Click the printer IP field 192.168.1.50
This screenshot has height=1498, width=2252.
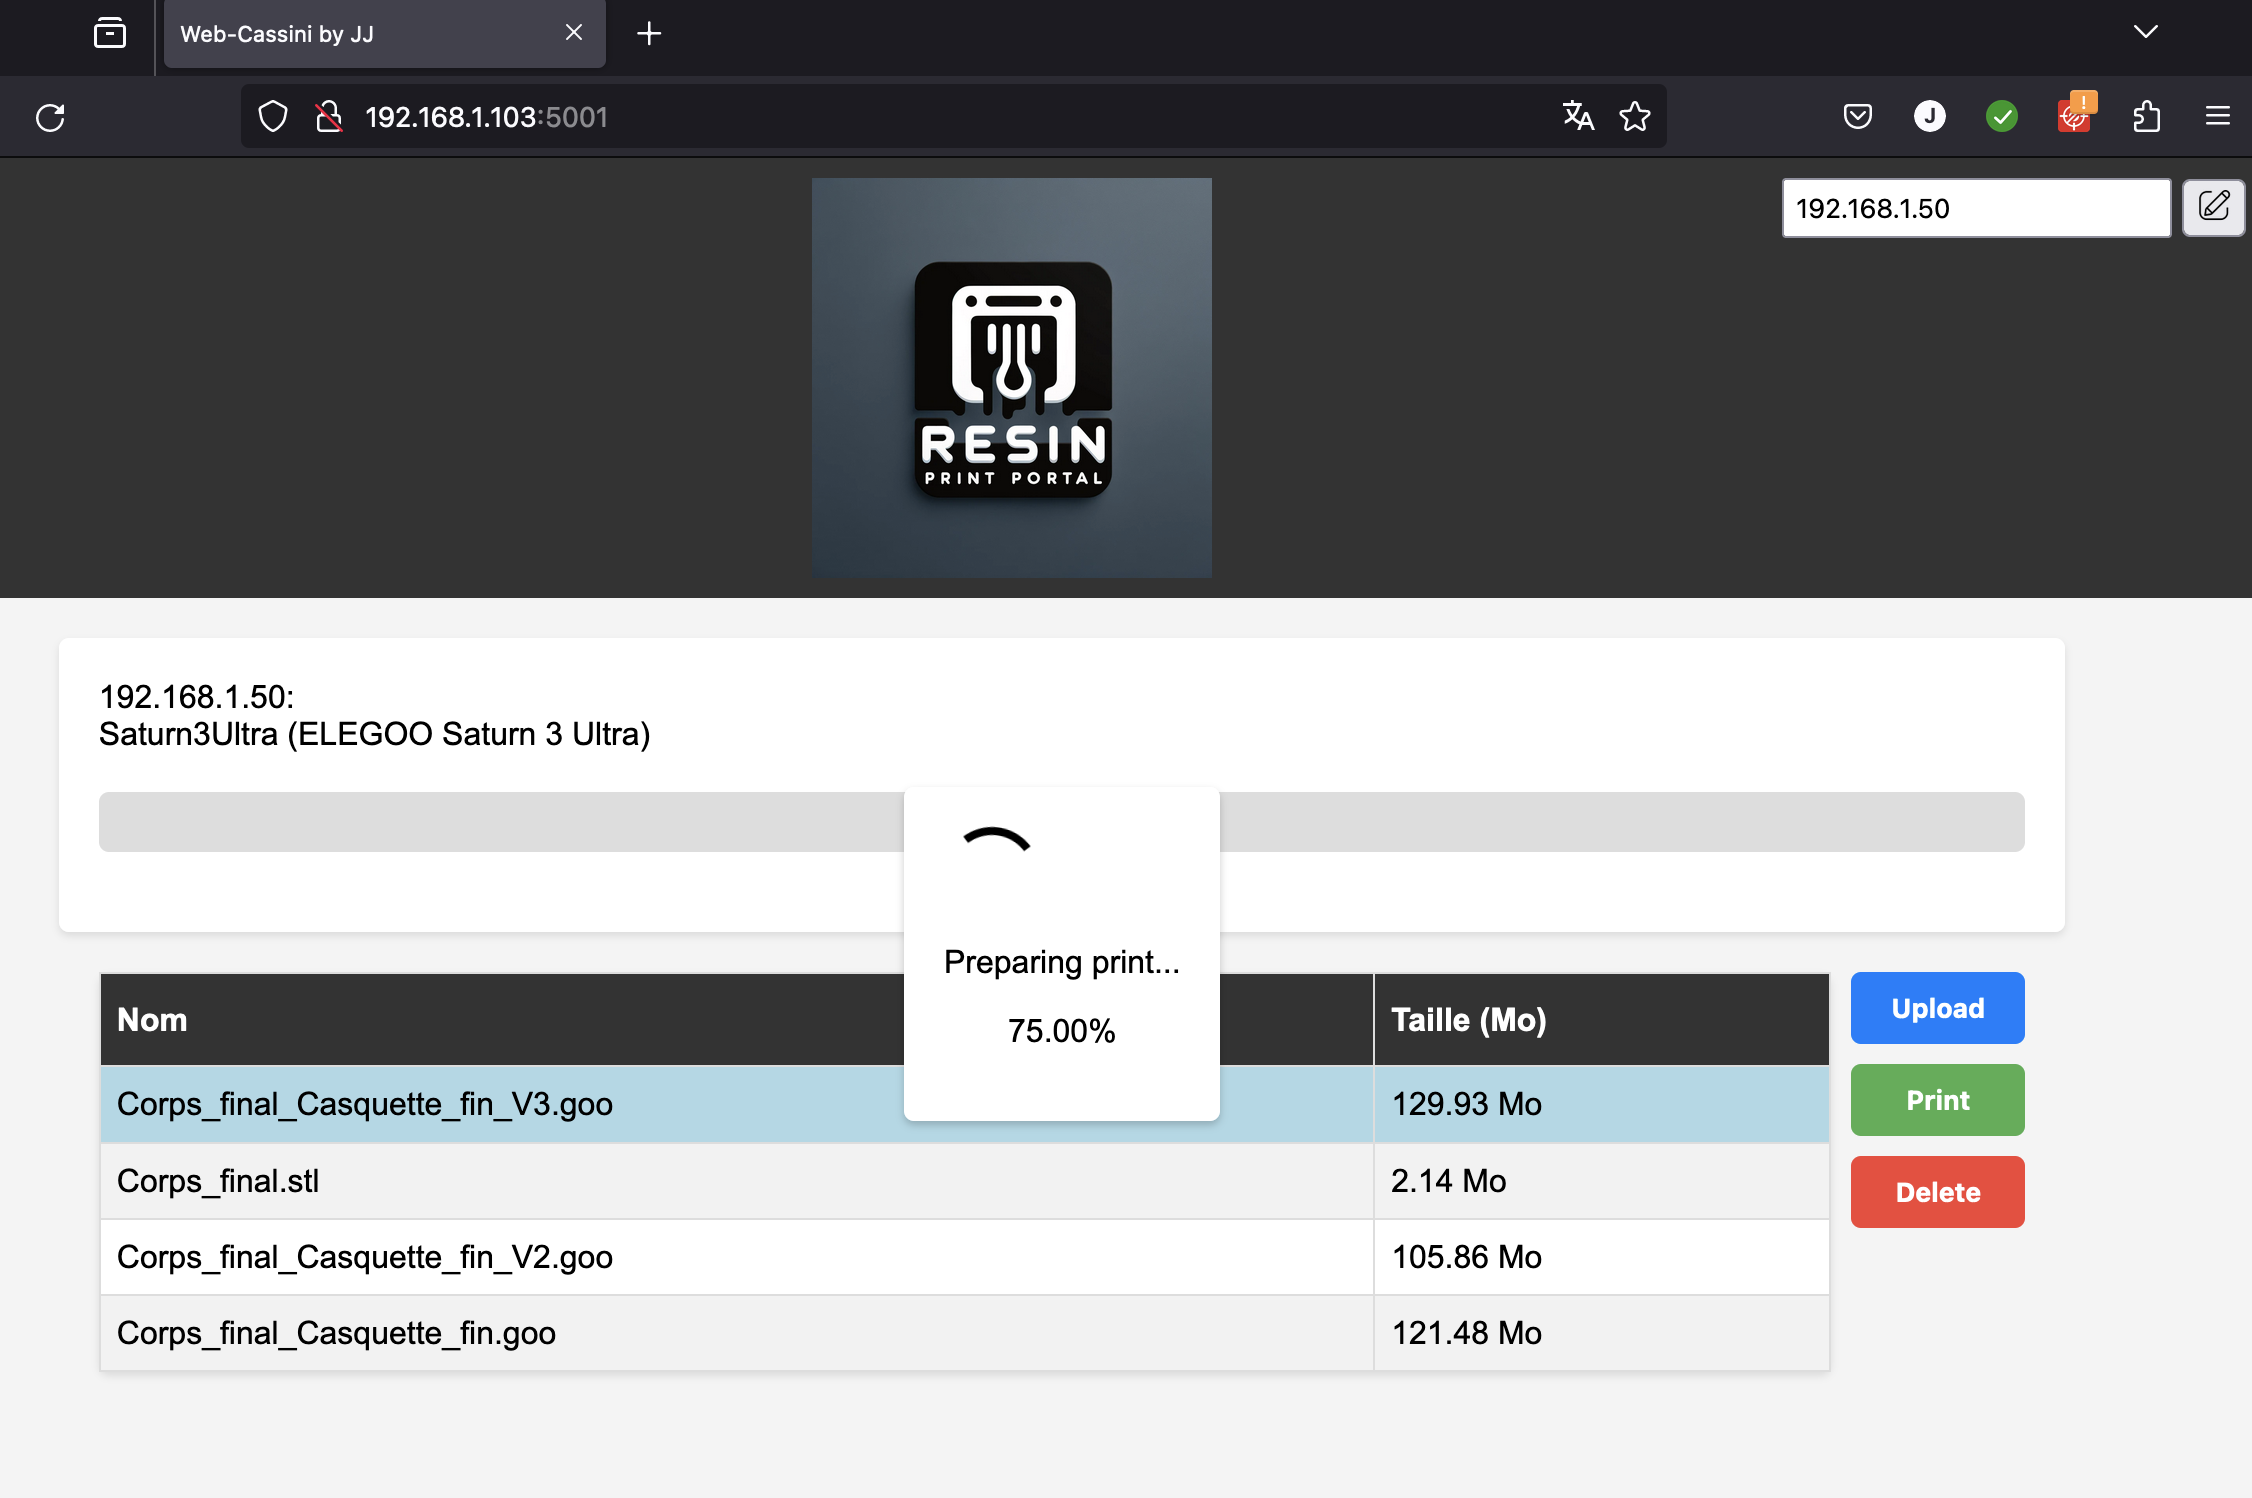tap(1976, 208)
